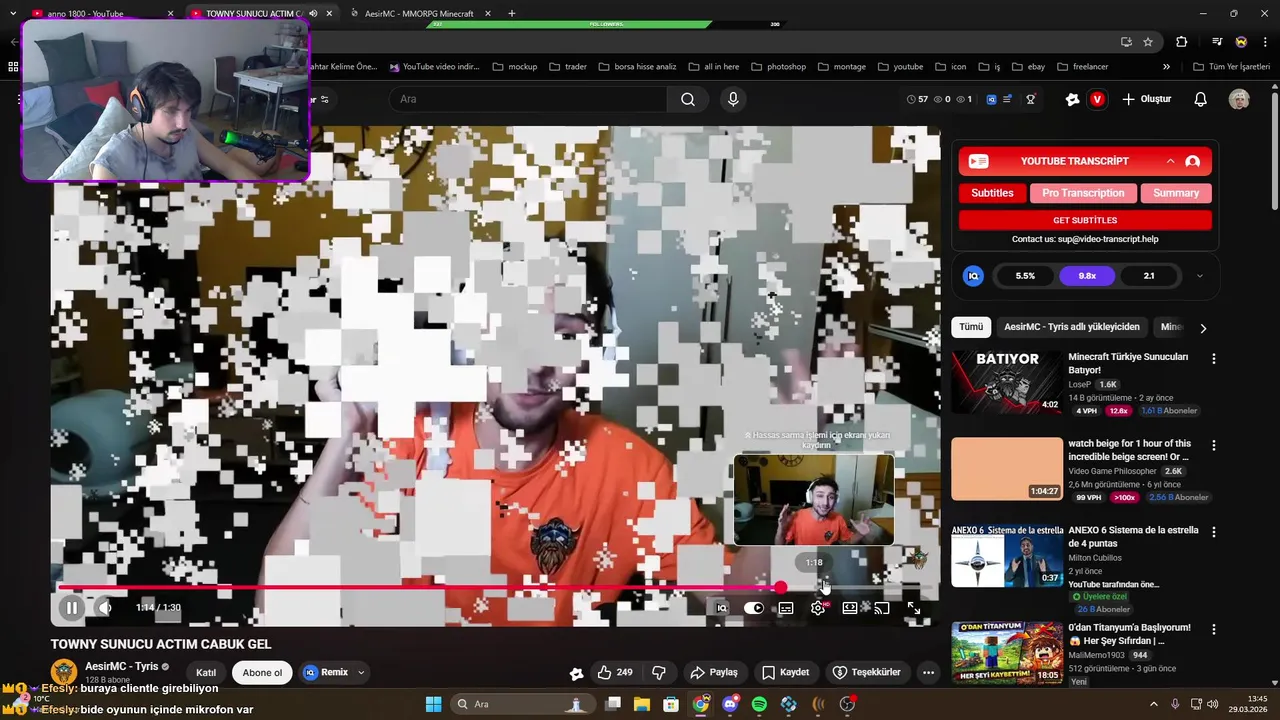Join the channel with the Katıl button

pyautogui.click(x=206, y=672)
